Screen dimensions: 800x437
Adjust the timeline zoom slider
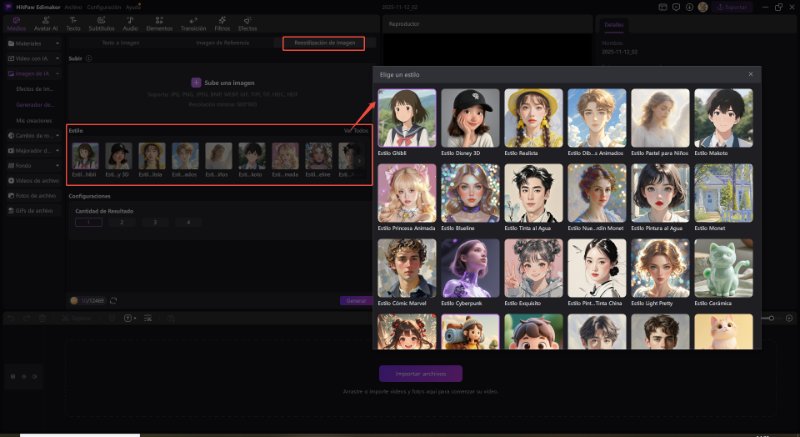pyautogui.click(x=771, y=318)
